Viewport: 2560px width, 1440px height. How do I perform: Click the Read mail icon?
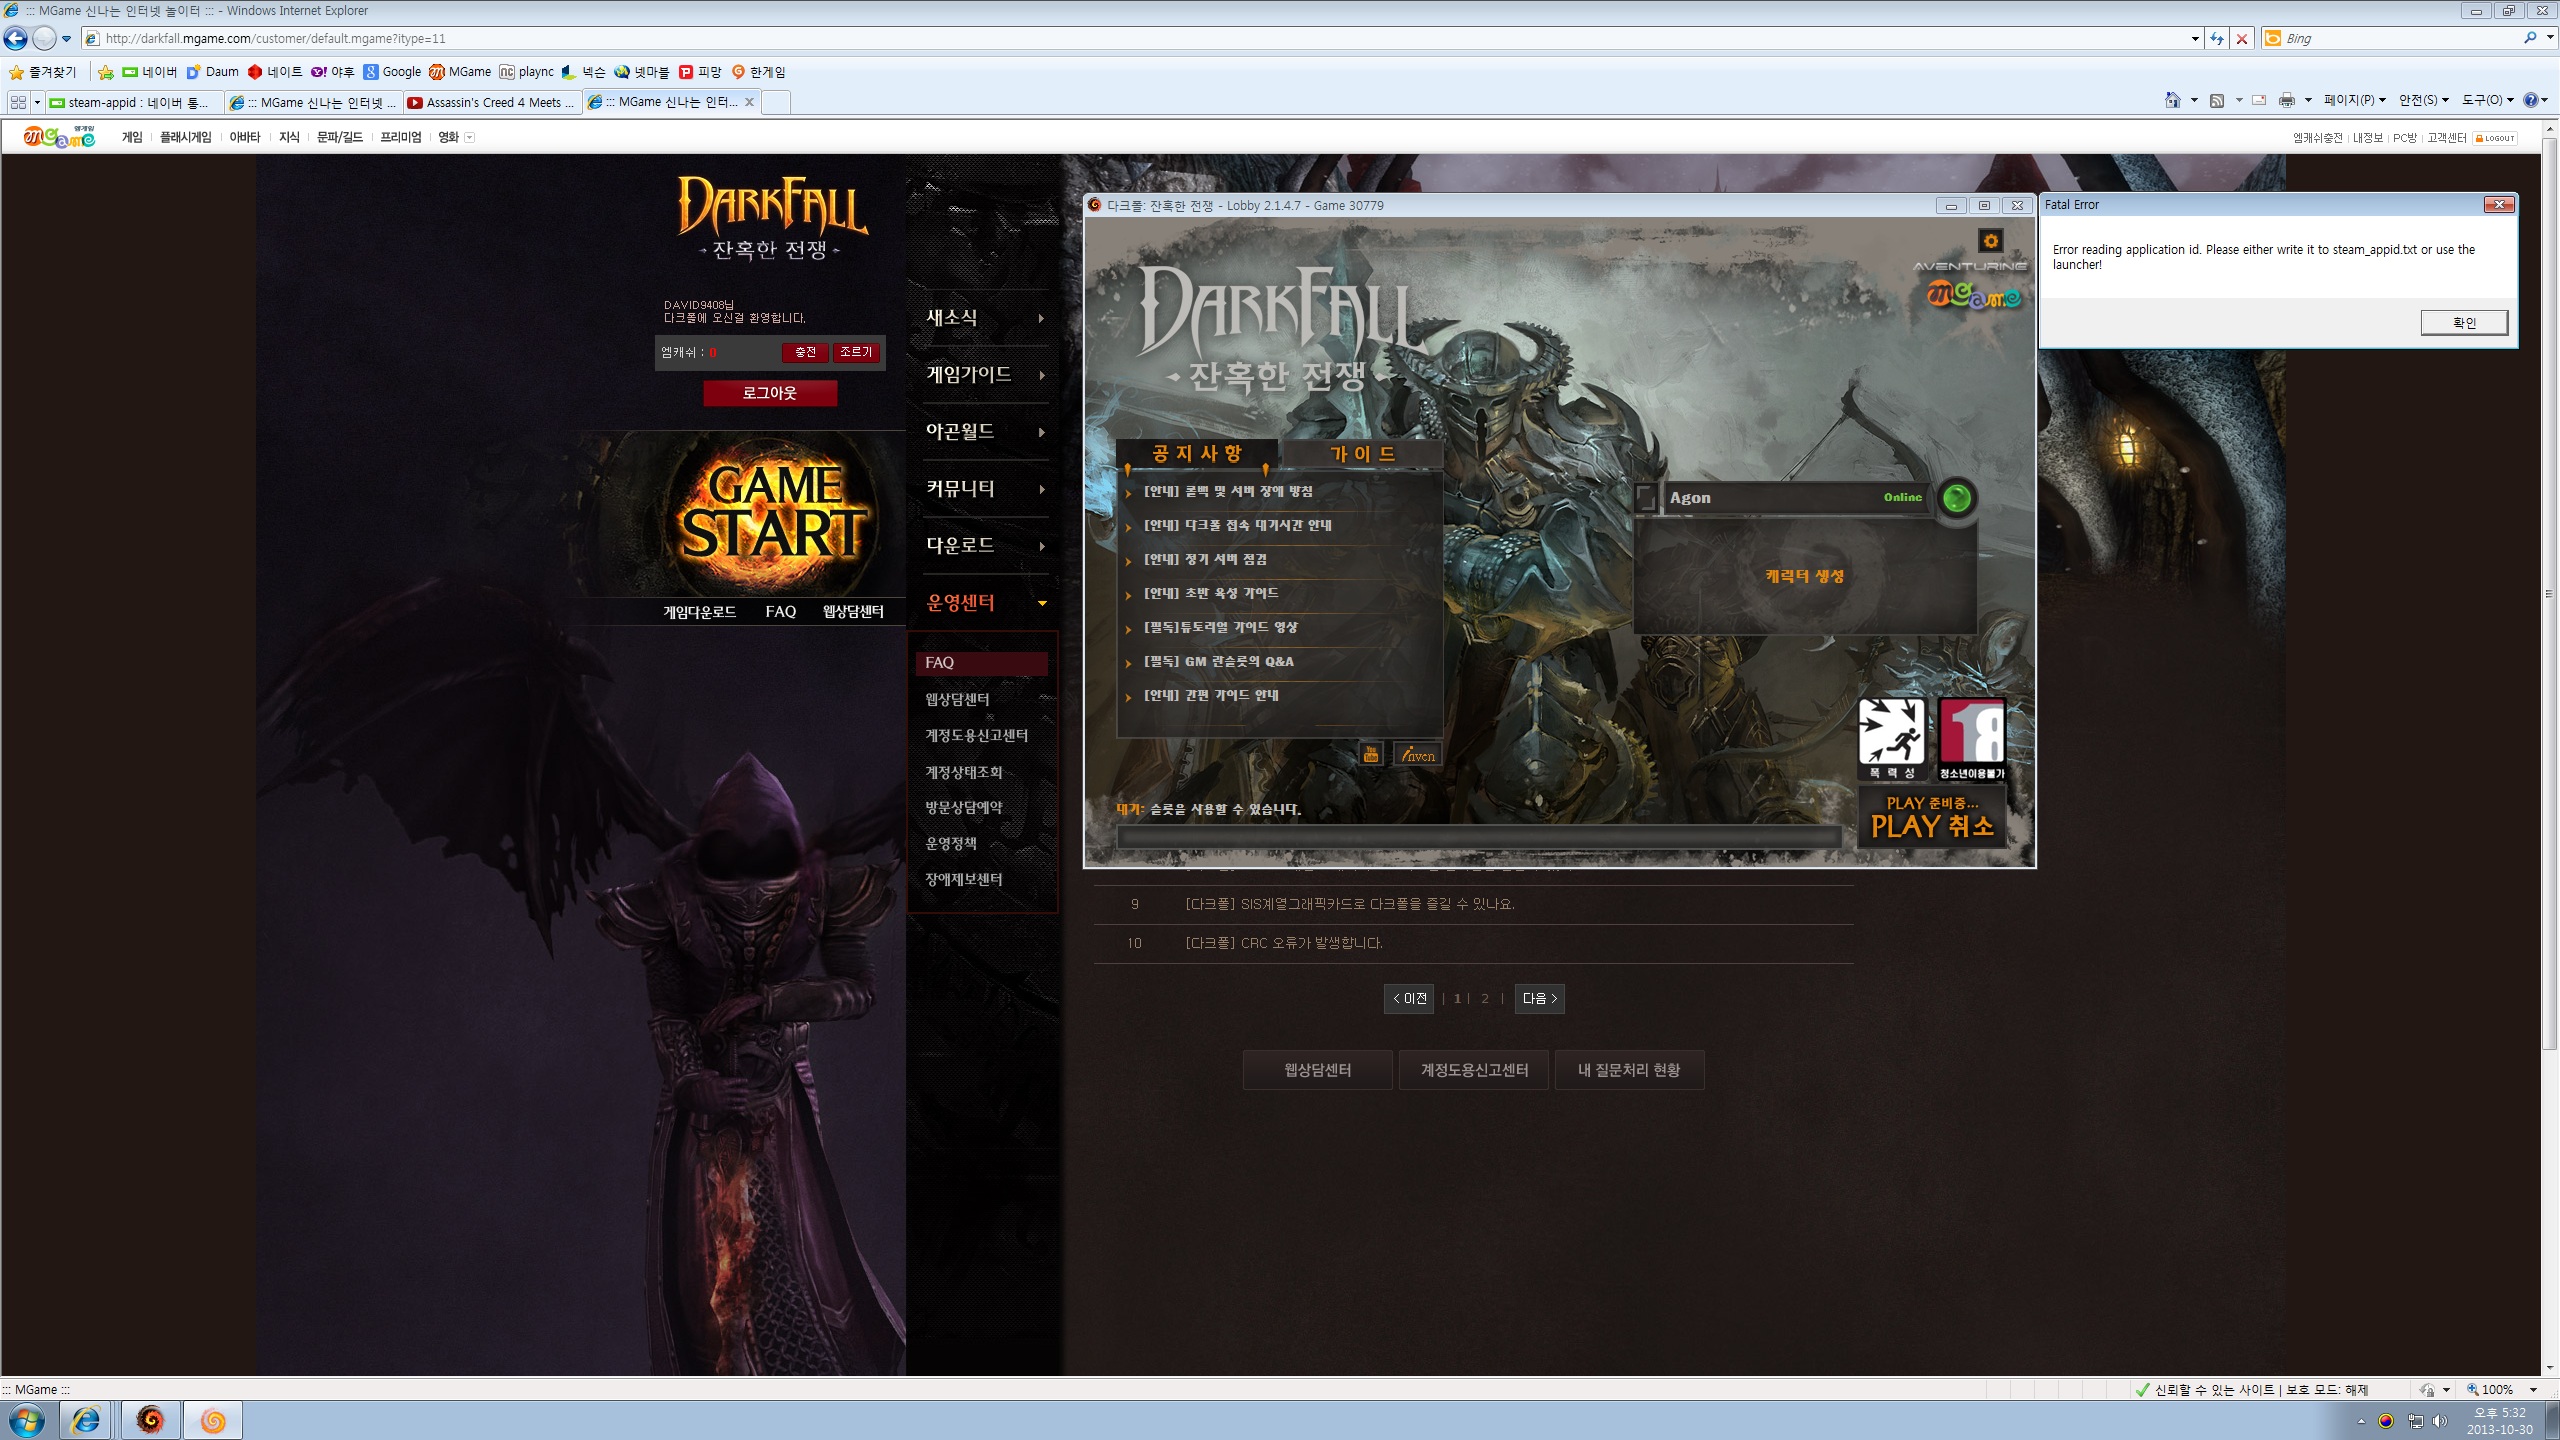click(x=2259, y=100)
